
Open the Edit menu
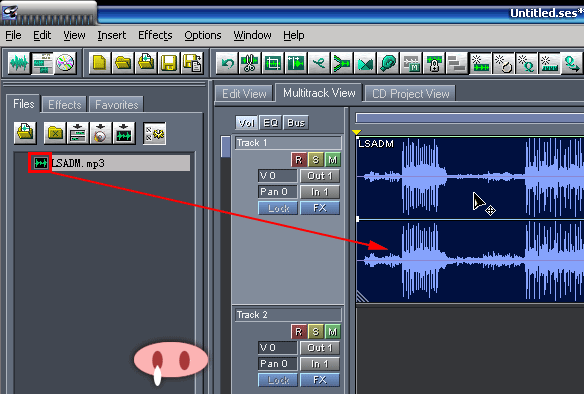pyautogui.click(x=42, y=35)
